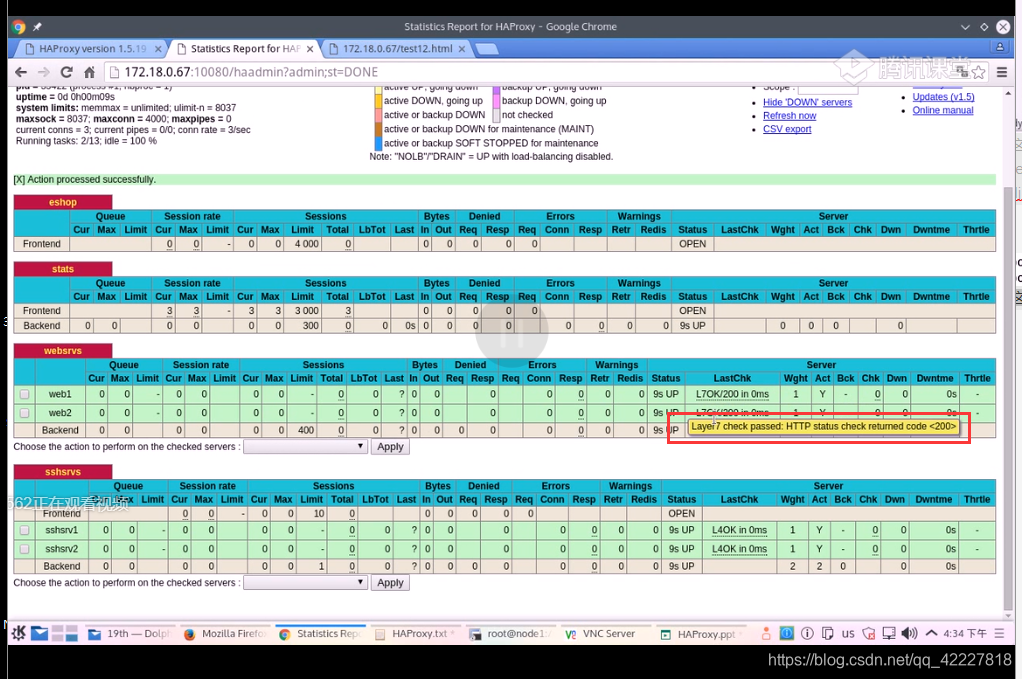1022x679 pixels.
Task: Click the sshsrv2 server name
Action: [x=61, y=549]
